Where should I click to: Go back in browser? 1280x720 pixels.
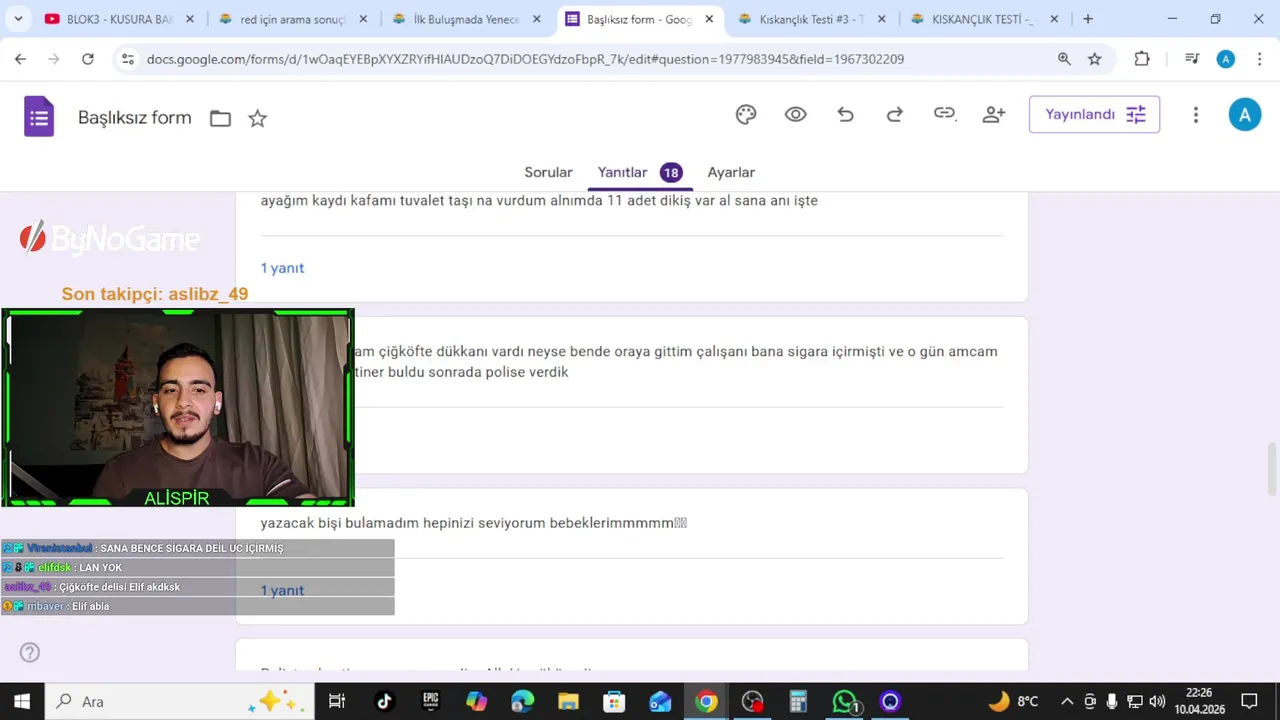(x=20, y=59)
